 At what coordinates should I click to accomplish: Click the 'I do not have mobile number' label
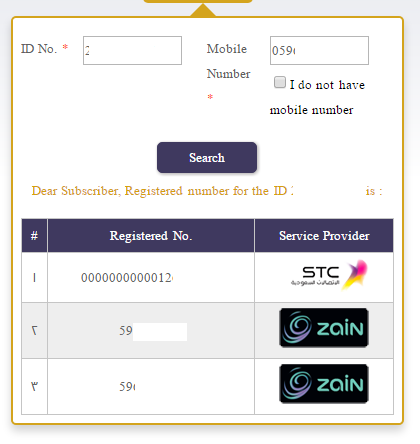pyautogui.click(x=317, y=97)
